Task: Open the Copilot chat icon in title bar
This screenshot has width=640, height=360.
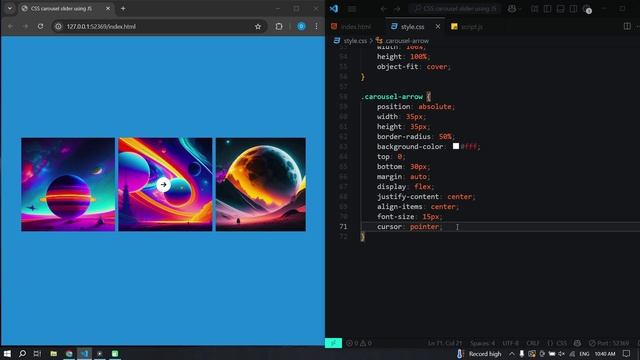Action: (x=511, y=9)
